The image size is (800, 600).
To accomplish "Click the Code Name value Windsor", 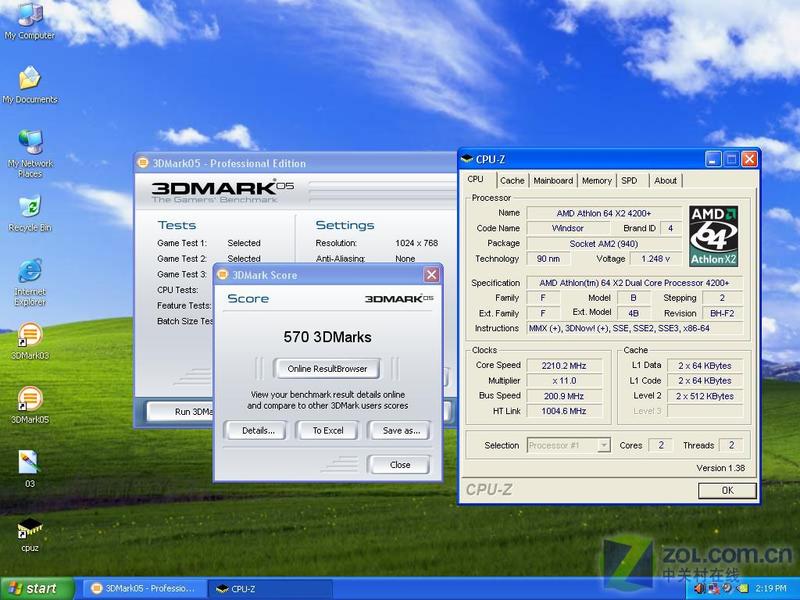I will (x=567, y=228).
